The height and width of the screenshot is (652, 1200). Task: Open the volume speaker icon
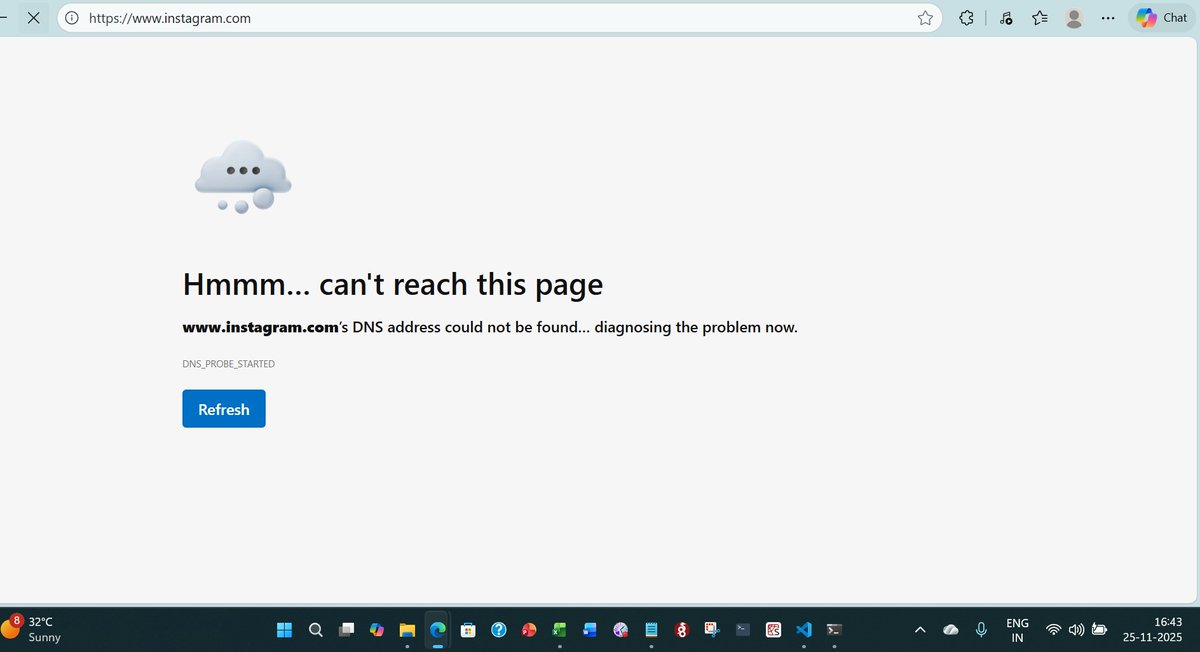pyautogui.click(x=1077, y=630)
